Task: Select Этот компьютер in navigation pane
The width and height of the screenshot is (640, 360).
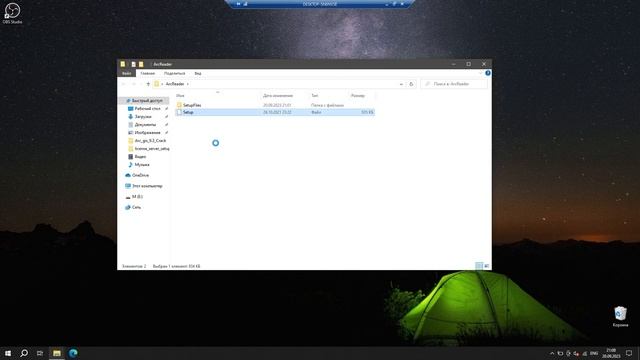Action: pyautogui.click(x=147, y=186)
